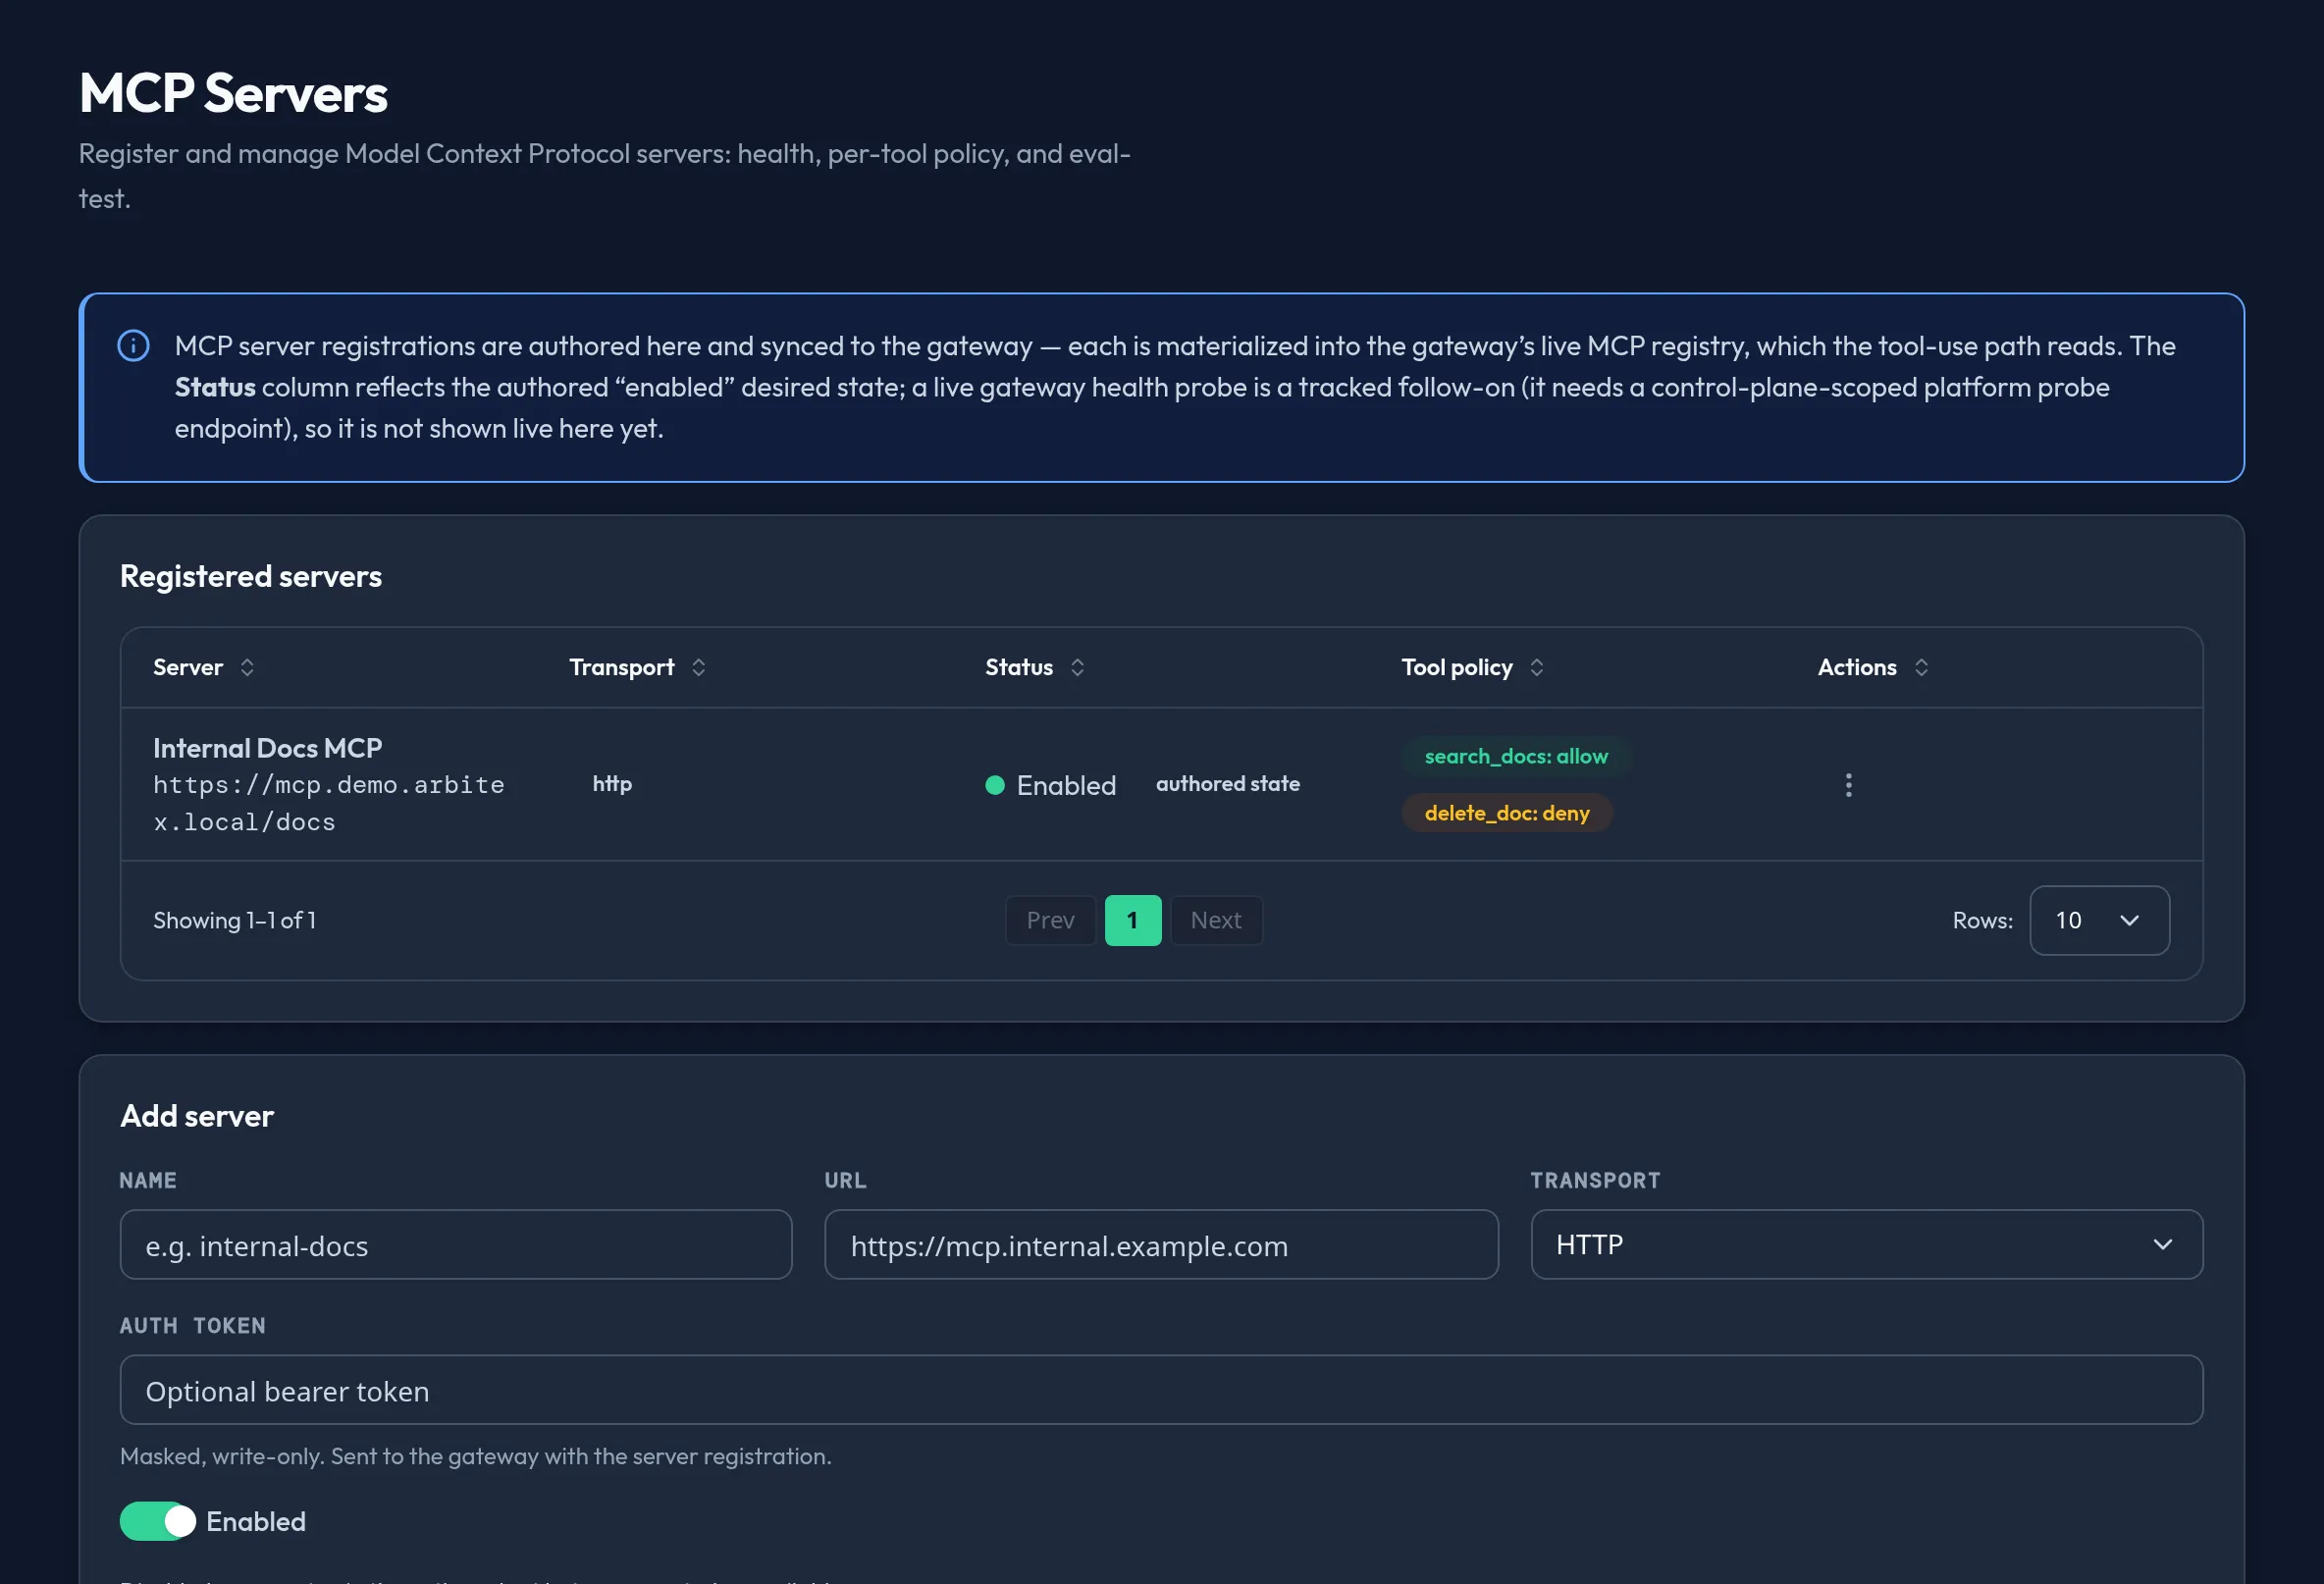Click the Enabled status text in table row
2324x1584 pixels.
1066,785
